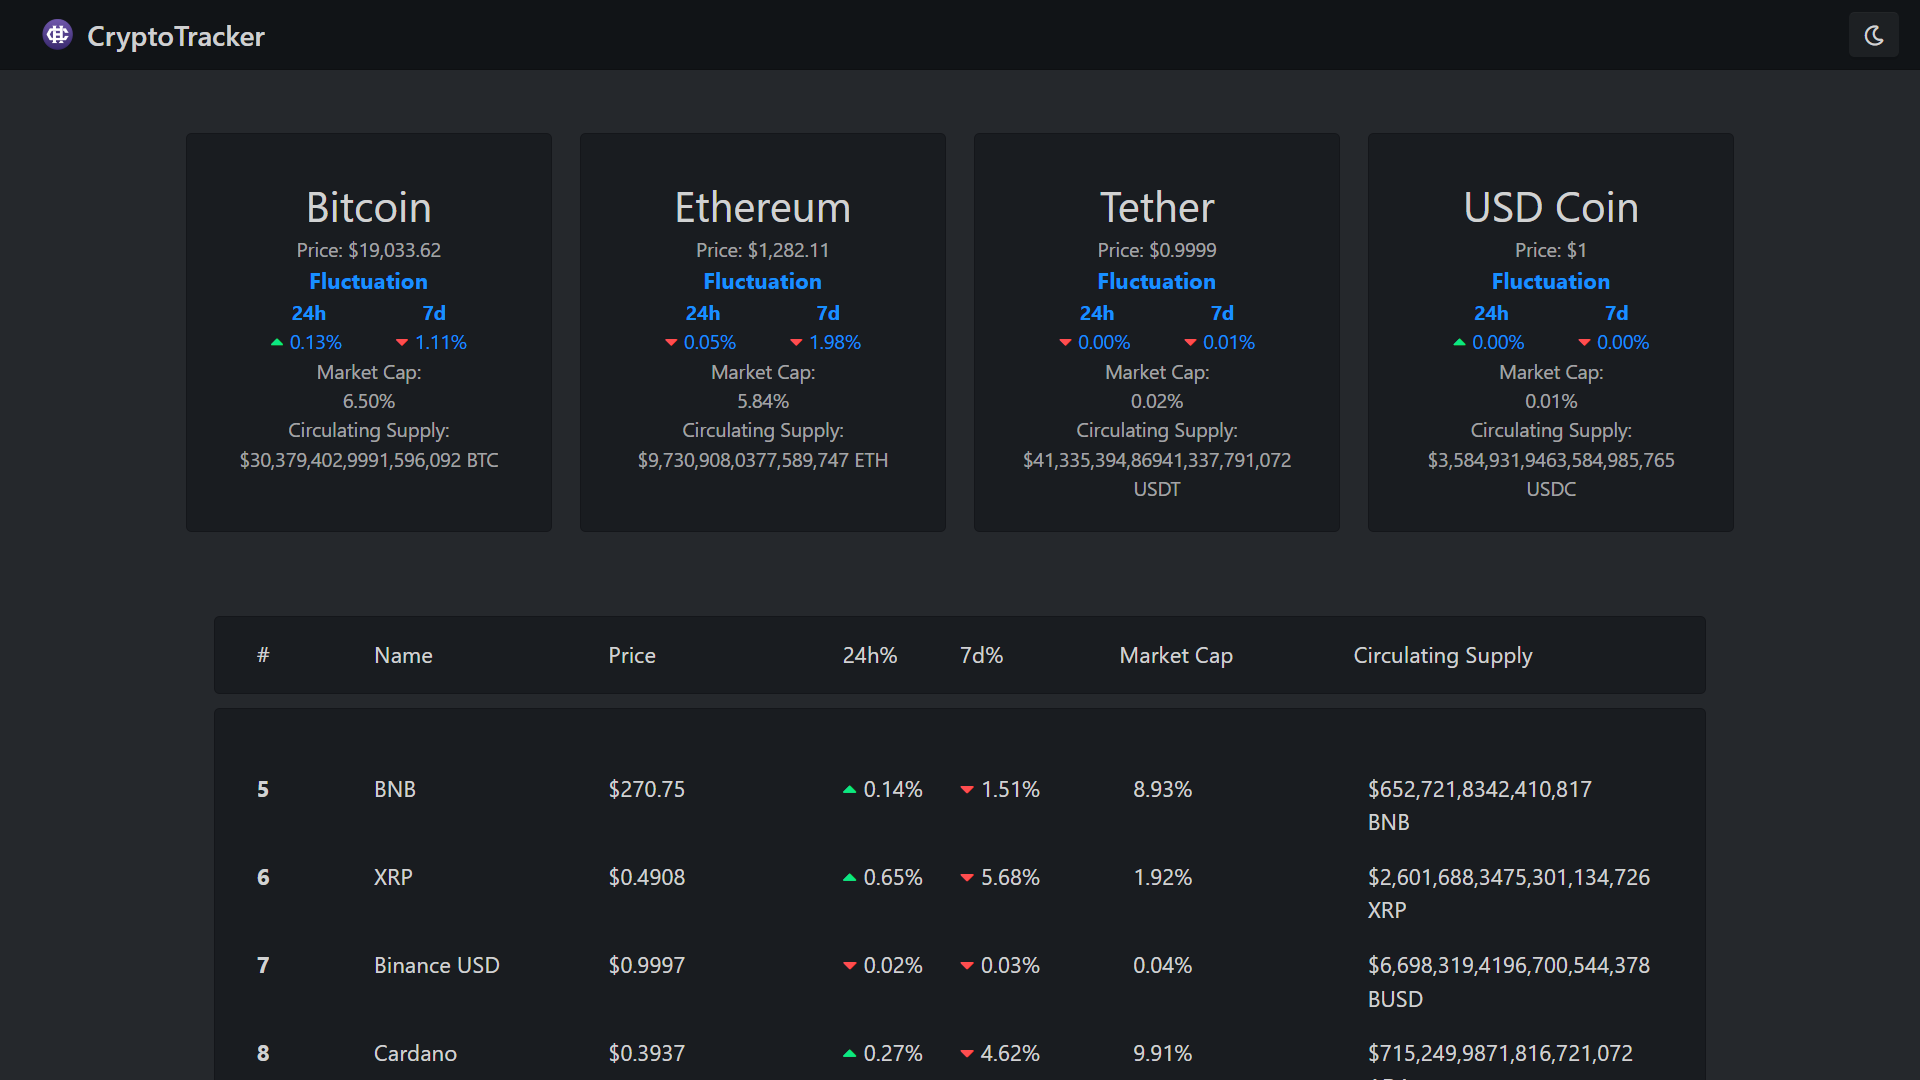Click Ethereum's 7d red down arrow
This screenshot has width=1920, height=1080.
[796, 343]
